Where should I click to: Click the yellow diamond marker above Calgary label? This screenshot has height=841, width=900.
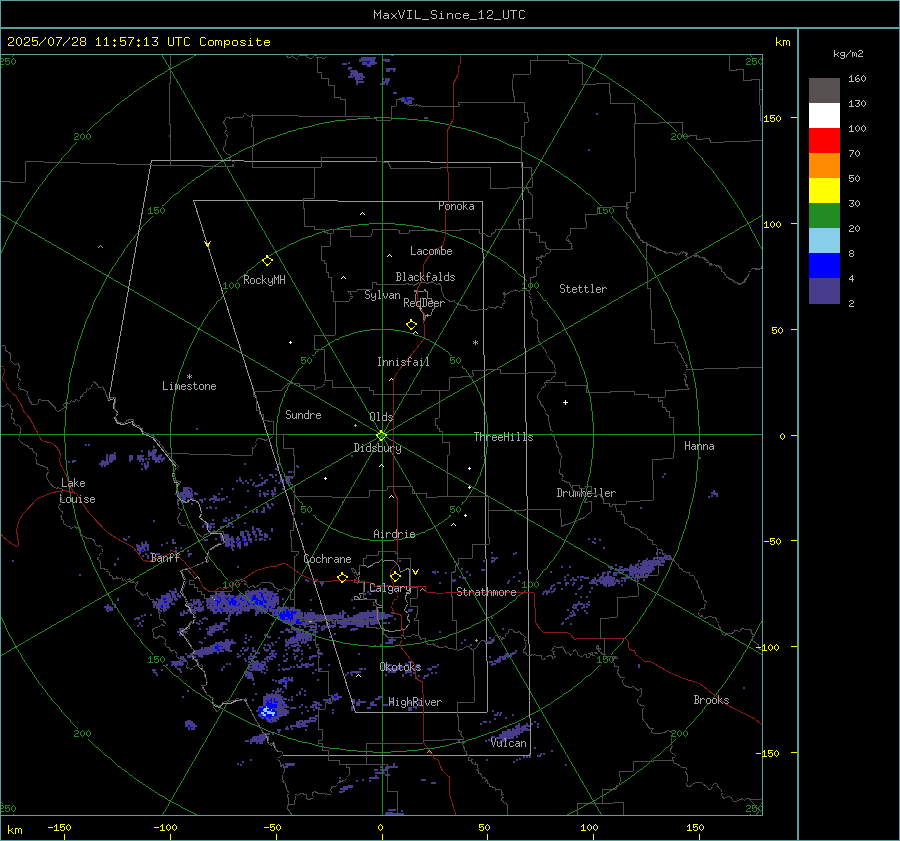[395, 576]
